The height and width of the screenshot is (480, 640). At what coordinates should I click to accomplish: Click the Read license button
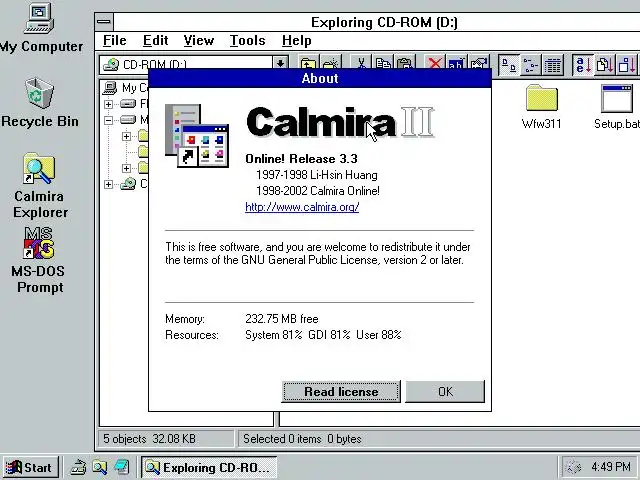click(x=341, y=391)
